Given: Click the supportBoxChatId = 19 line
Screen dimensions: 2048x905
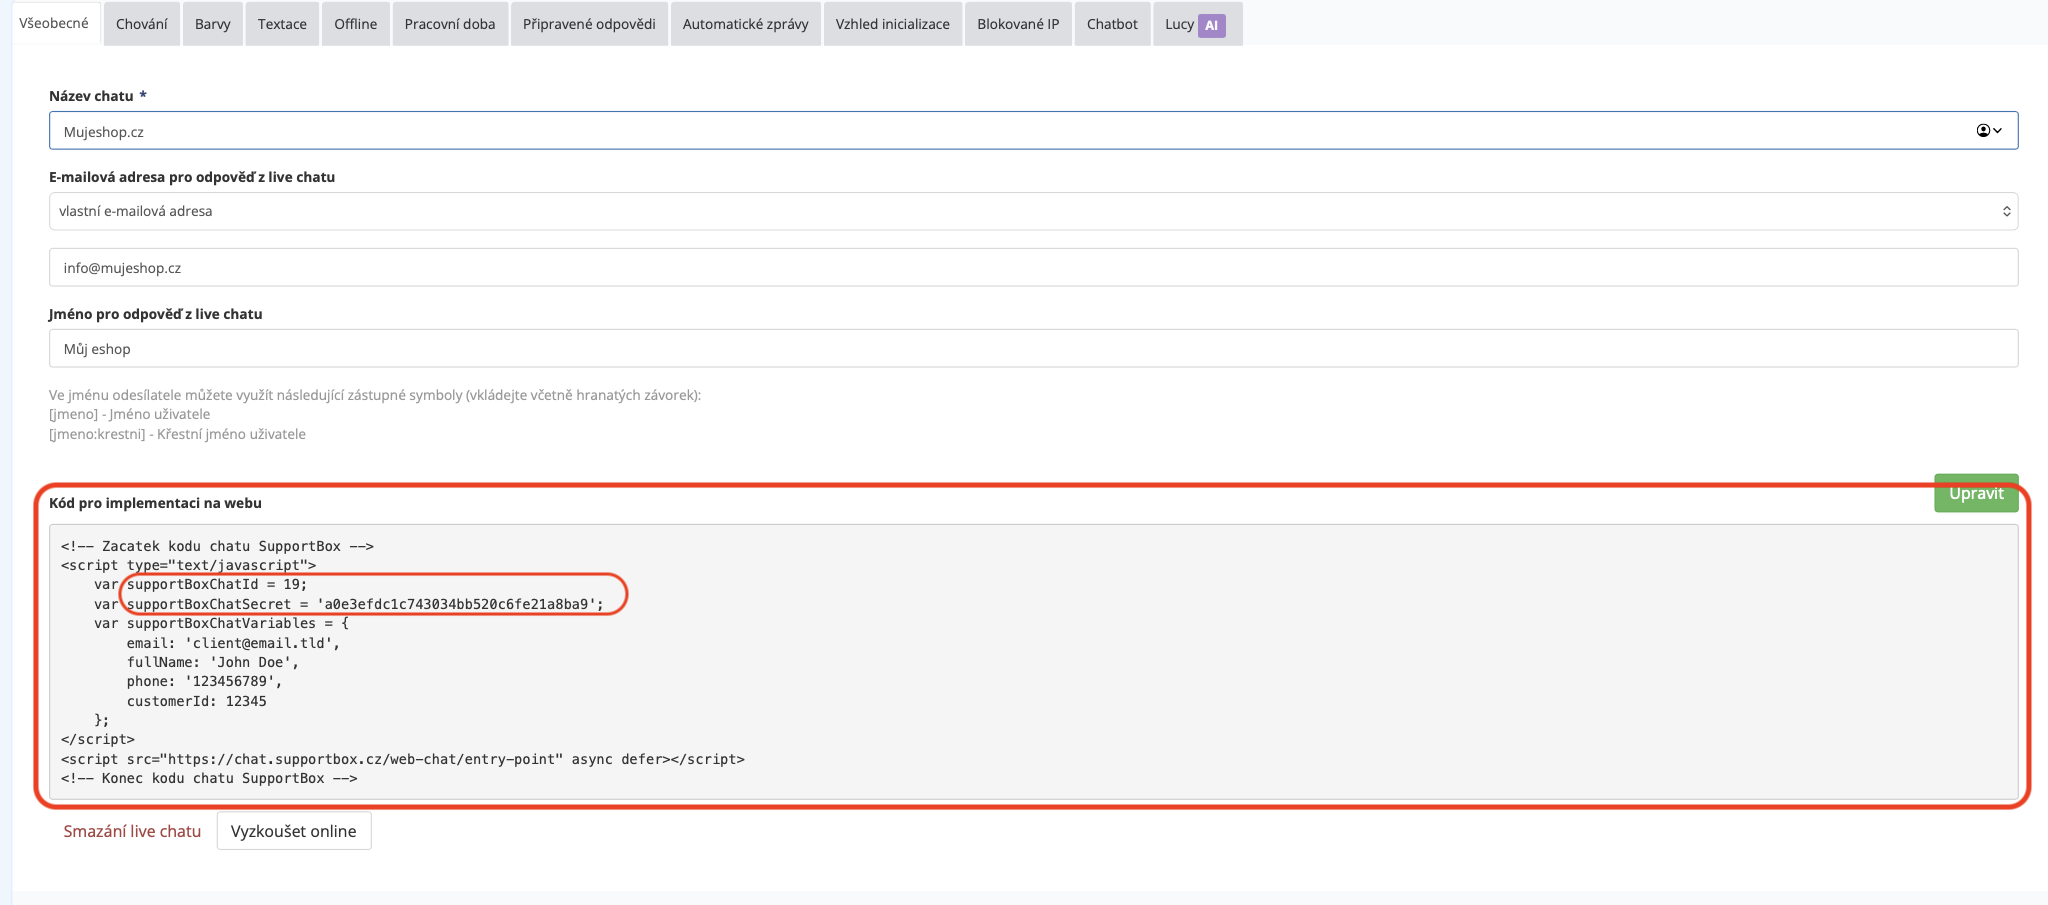Looking at the screenshot, I should [x=201, y=585].
